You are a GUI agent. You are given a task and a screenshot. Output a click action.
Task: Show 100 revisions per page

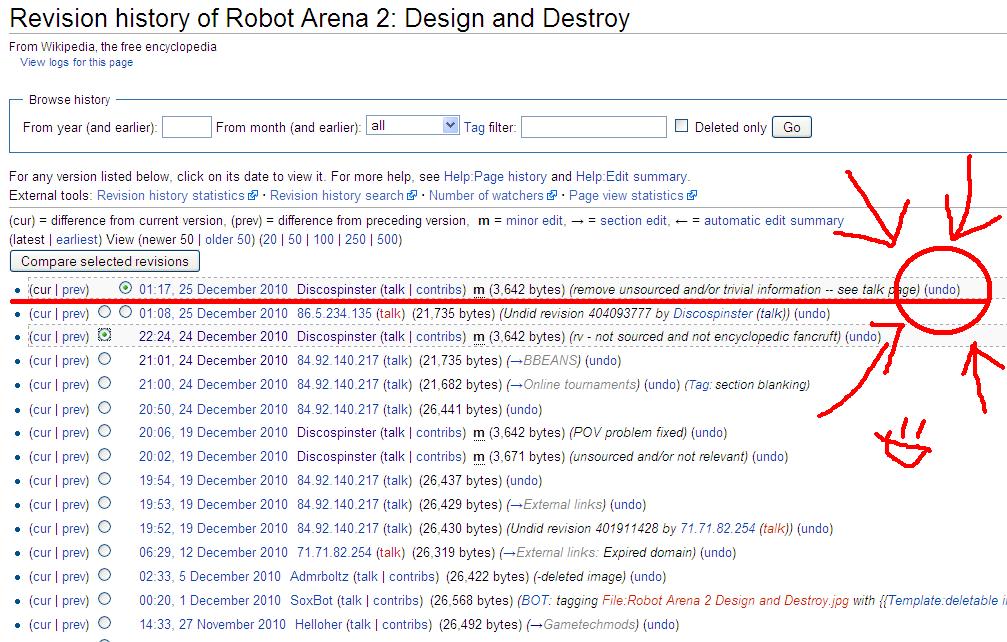[323, 239]
